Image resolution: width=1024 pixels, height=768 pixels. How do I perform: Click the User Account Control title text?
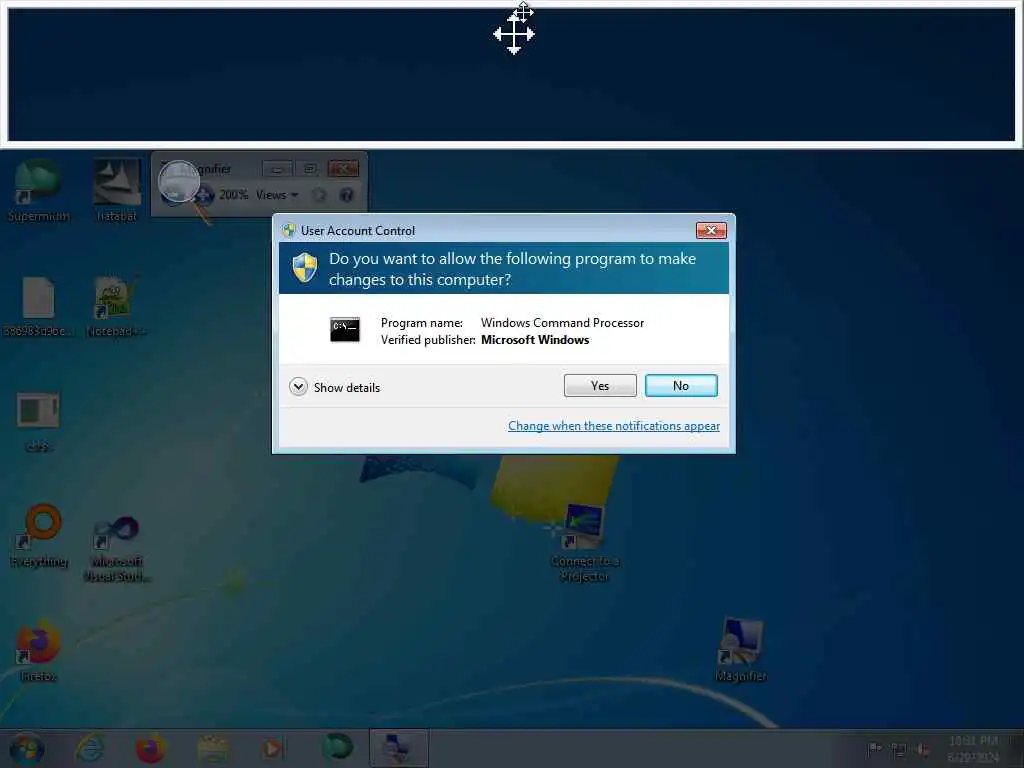(x=358, y=231)
